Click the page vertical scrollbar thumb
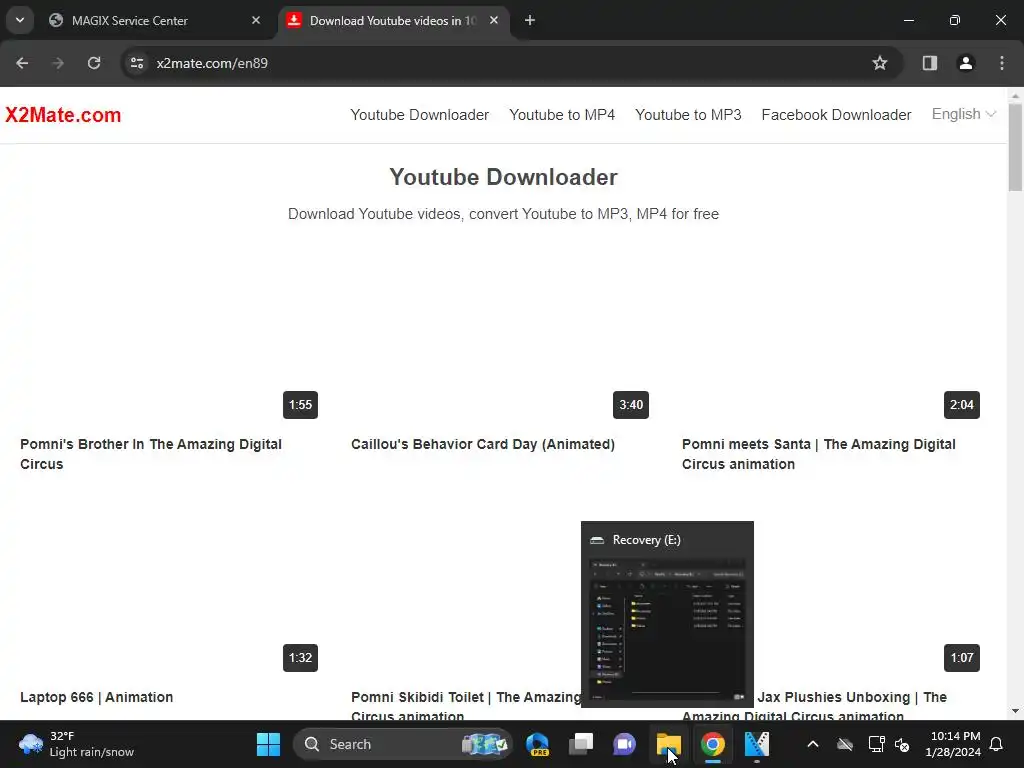1024x768 pixels. tap(1015, 148)
